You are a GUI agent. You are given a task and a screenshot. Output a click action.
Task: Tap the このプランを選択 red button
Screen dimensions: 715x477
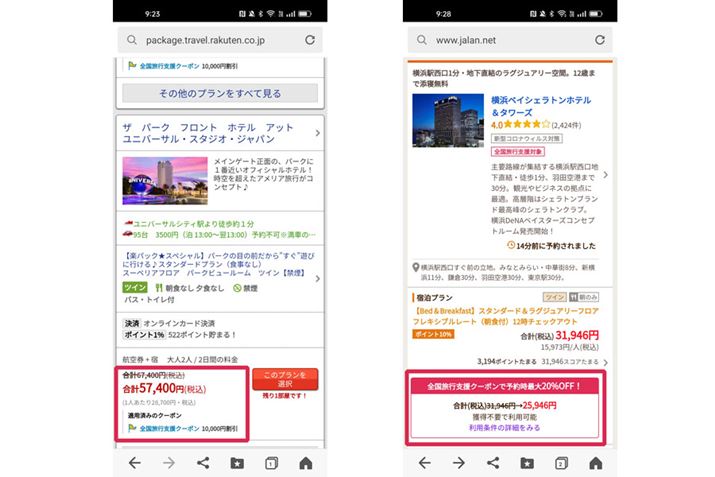tap(285, 379)
